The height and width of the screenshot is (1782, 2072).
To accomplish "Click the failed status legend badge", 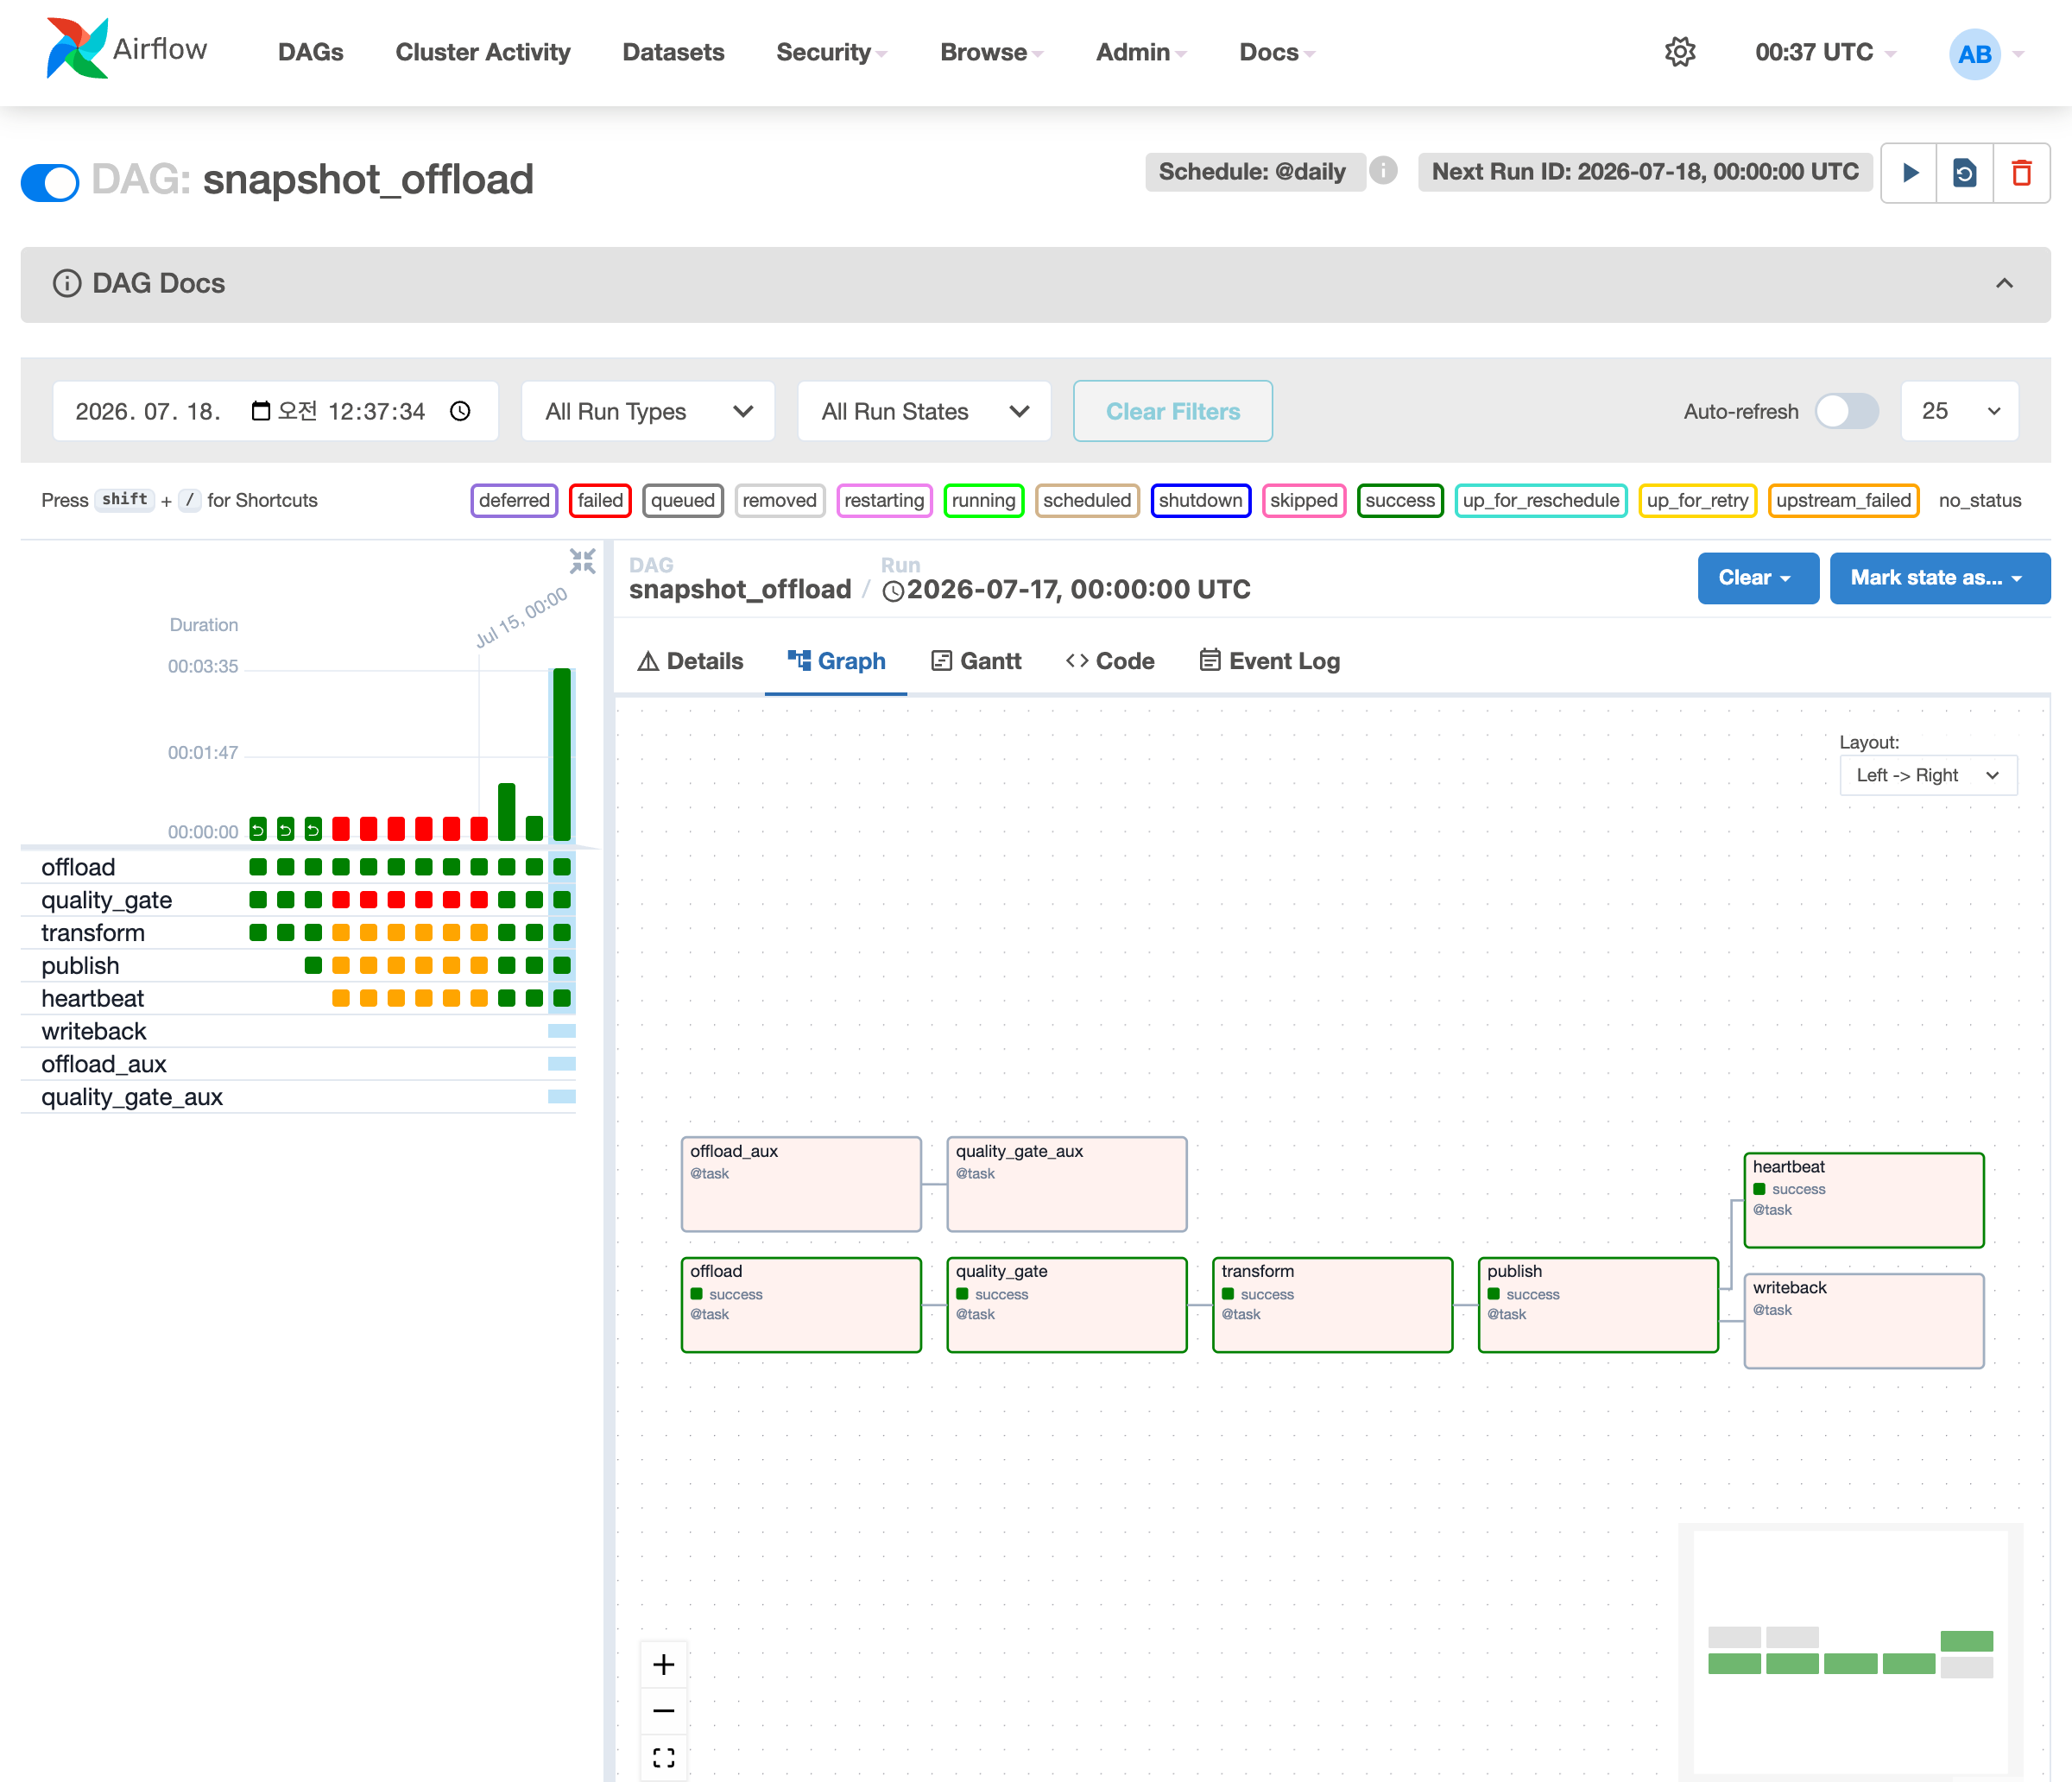I will point(600,500).
